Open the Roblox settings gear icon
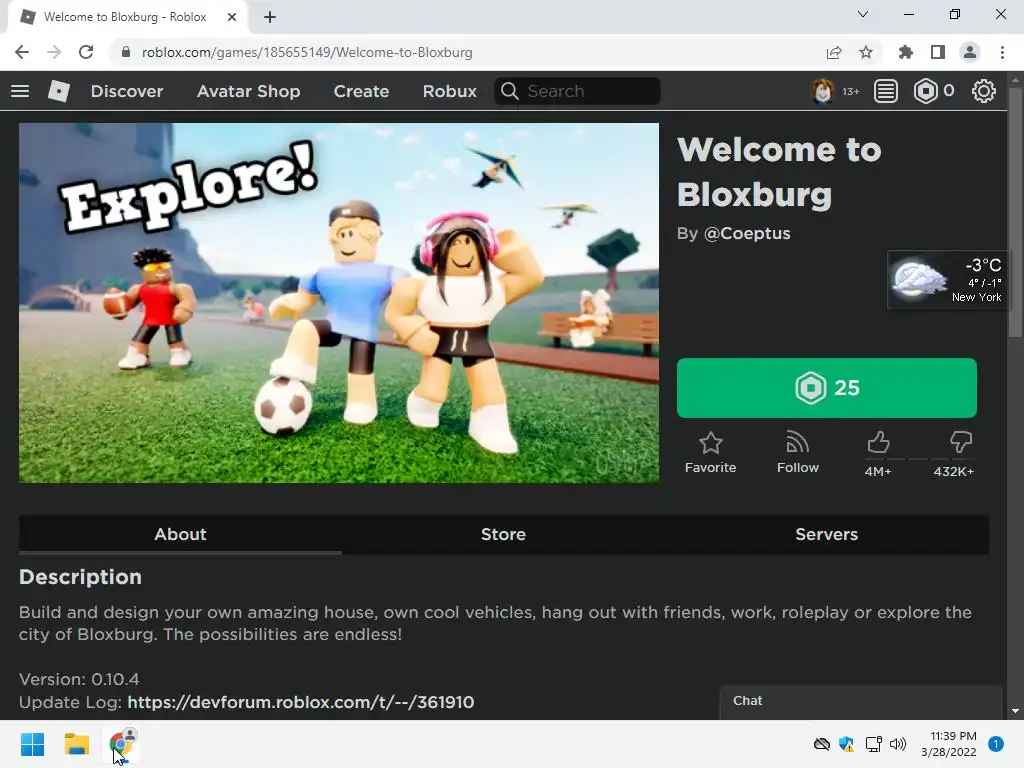 pos(984,91)
